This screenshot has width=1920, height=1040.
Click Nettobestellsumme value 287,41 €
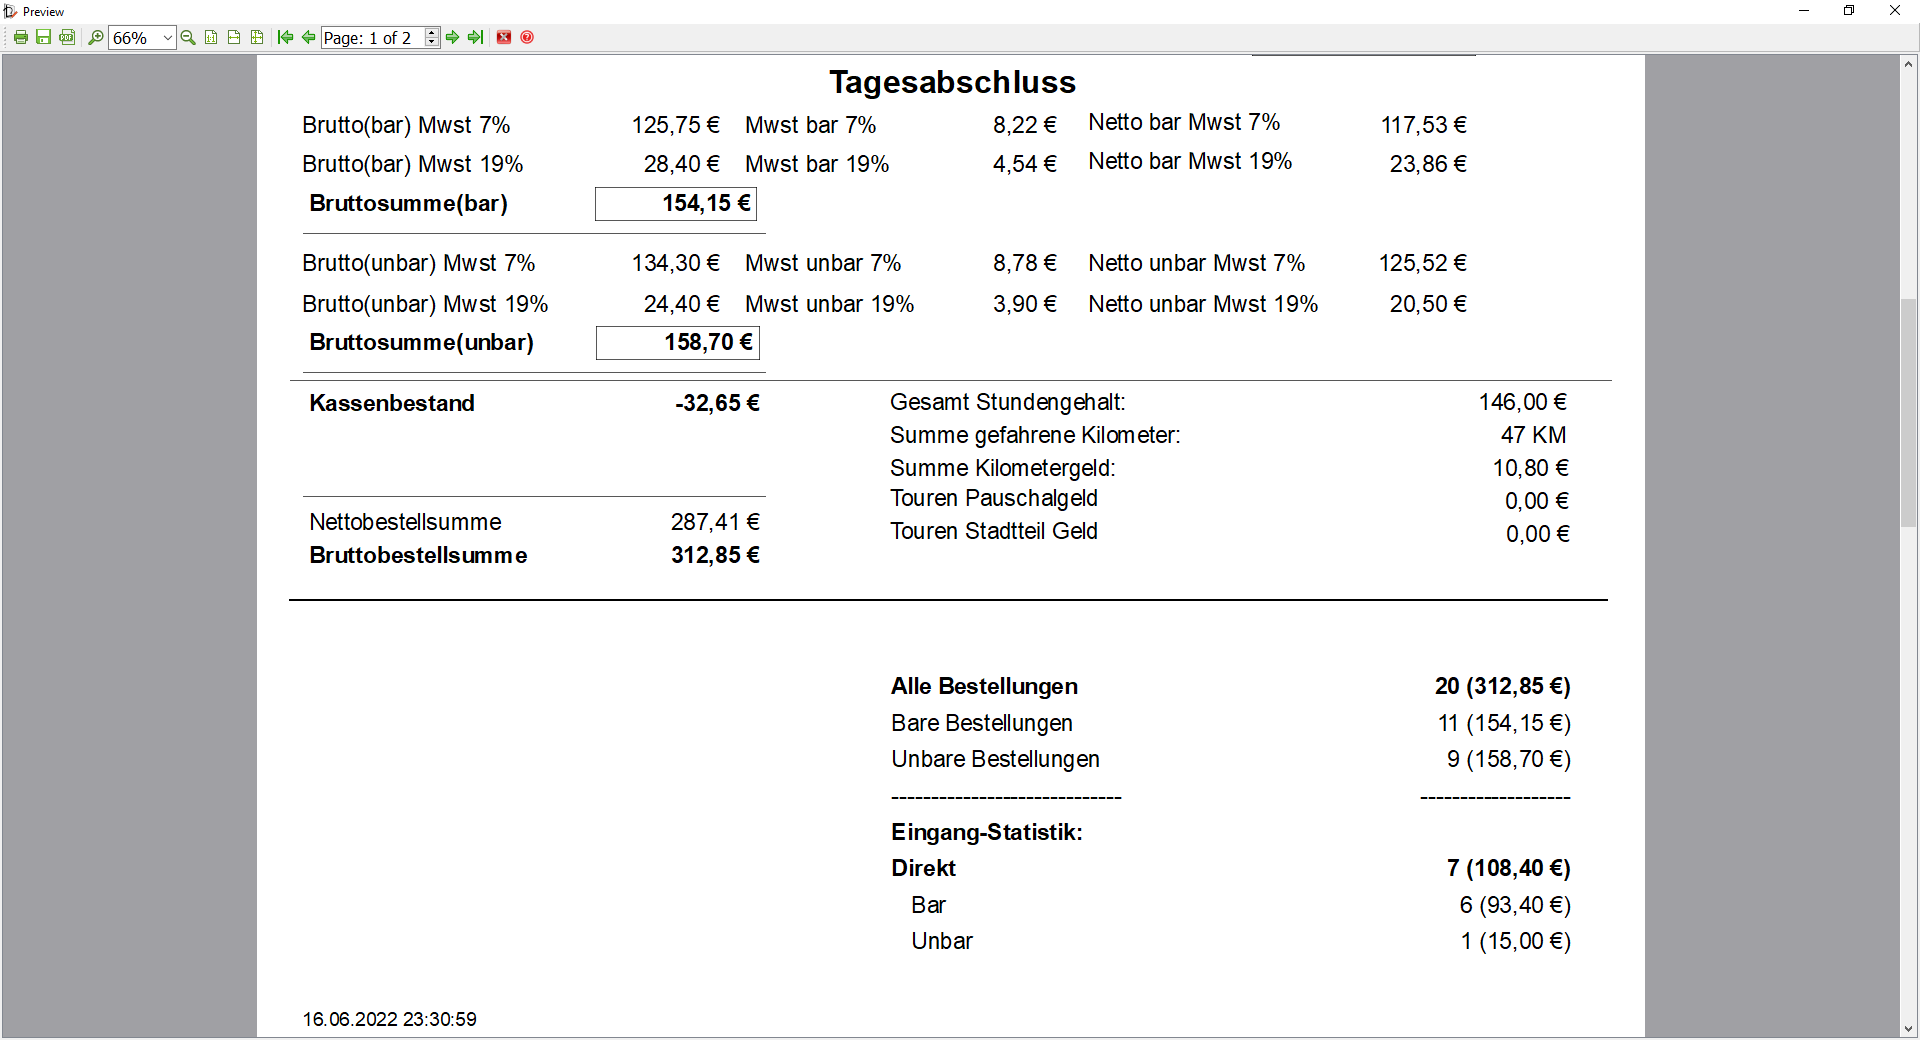[715, 522]
